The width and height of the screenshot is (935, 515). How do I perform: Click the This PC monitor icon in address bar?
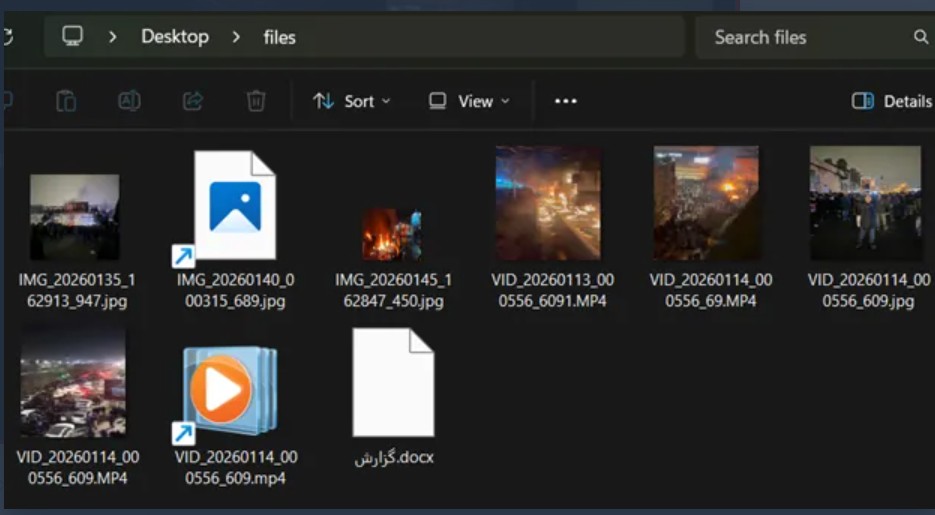pyautogui.click(x=72, y=37)
